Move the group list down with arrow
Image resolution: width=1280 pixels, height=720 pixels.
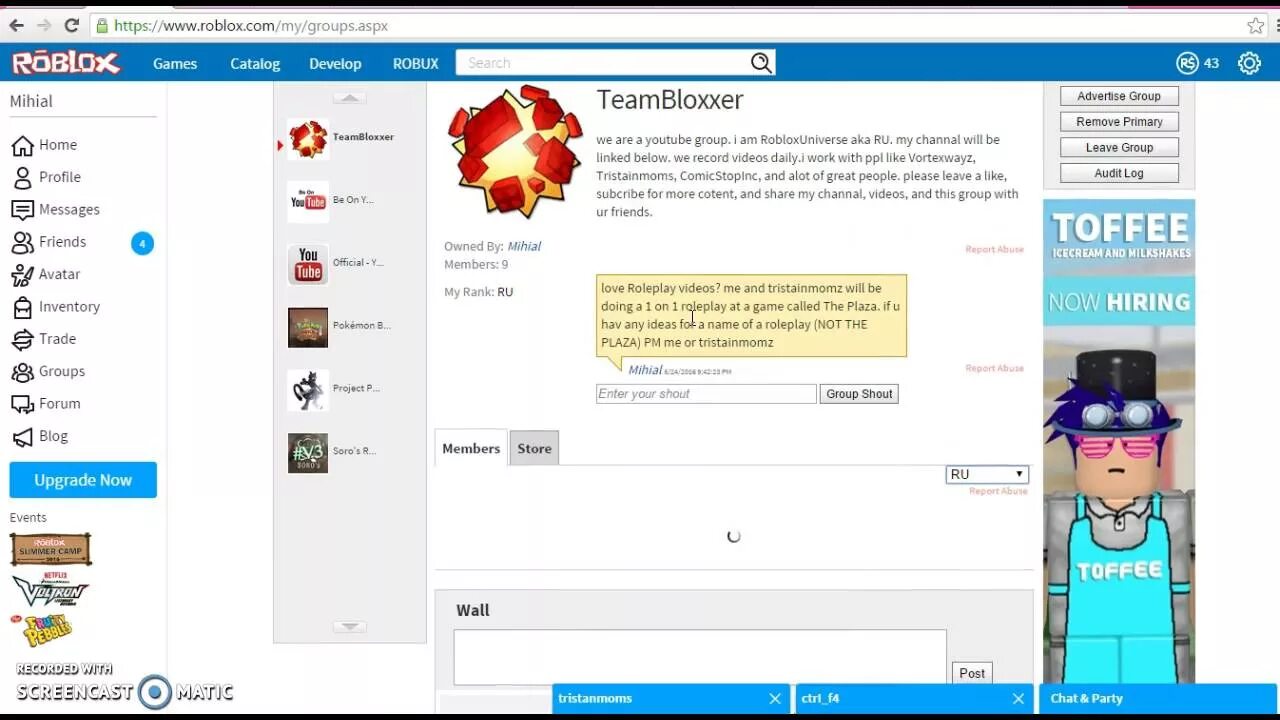pyautogui.click(x=349, y=626)
